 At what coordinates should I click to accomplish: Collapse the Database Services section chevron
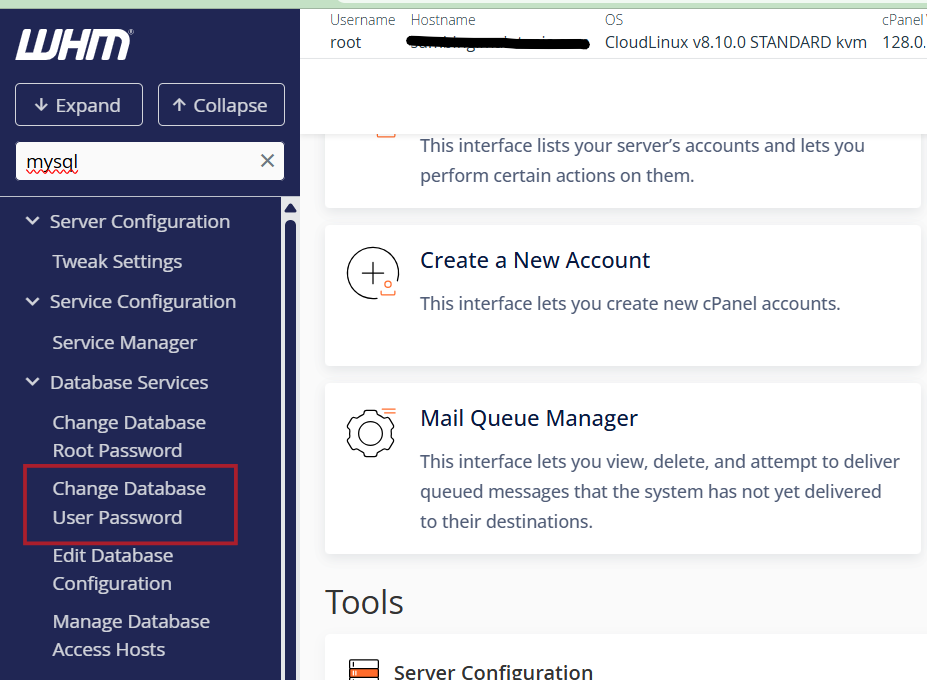point(33,382)
